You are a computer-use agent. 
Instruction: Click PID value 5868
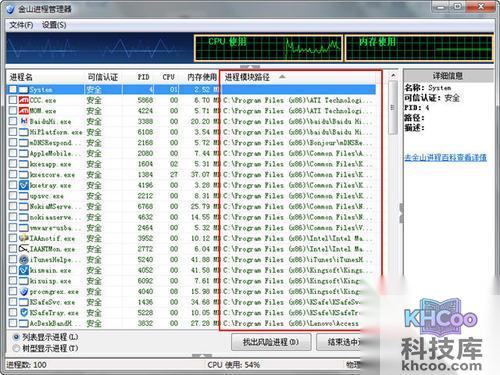click(145, 100)
